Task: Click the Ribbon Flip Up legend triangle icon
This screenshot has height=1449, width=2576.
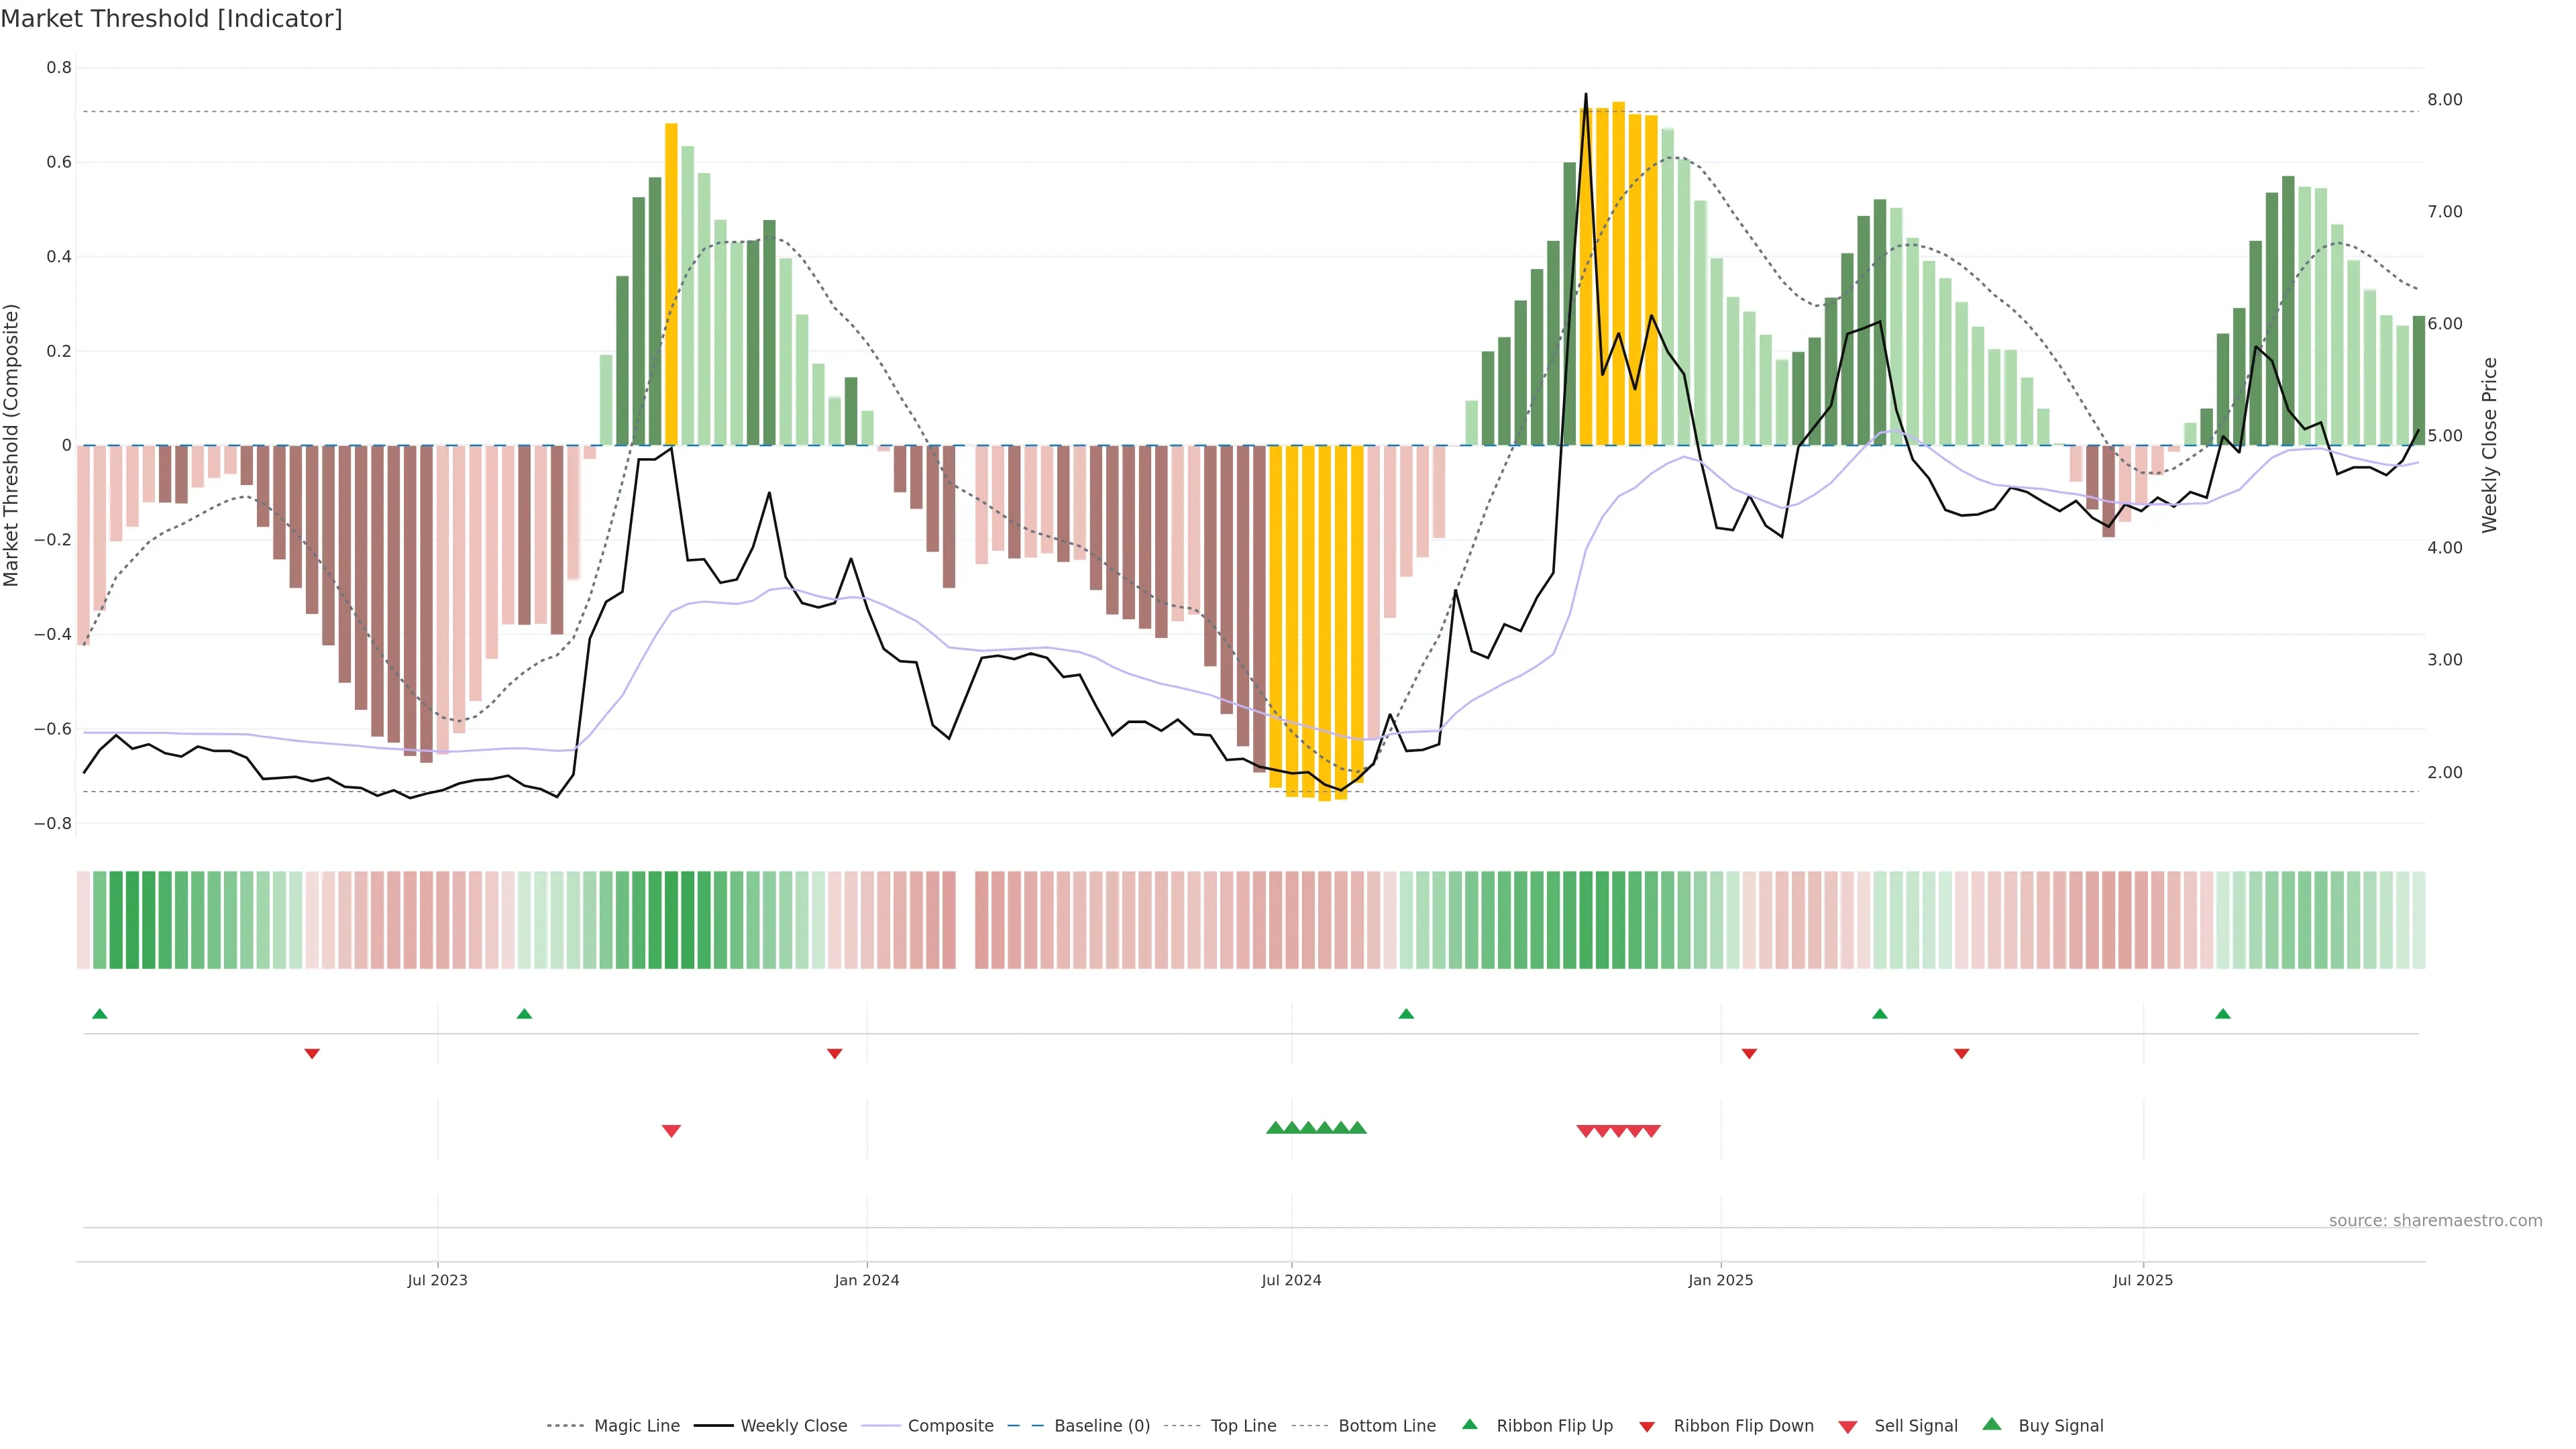Action: click(1469, 1424)
